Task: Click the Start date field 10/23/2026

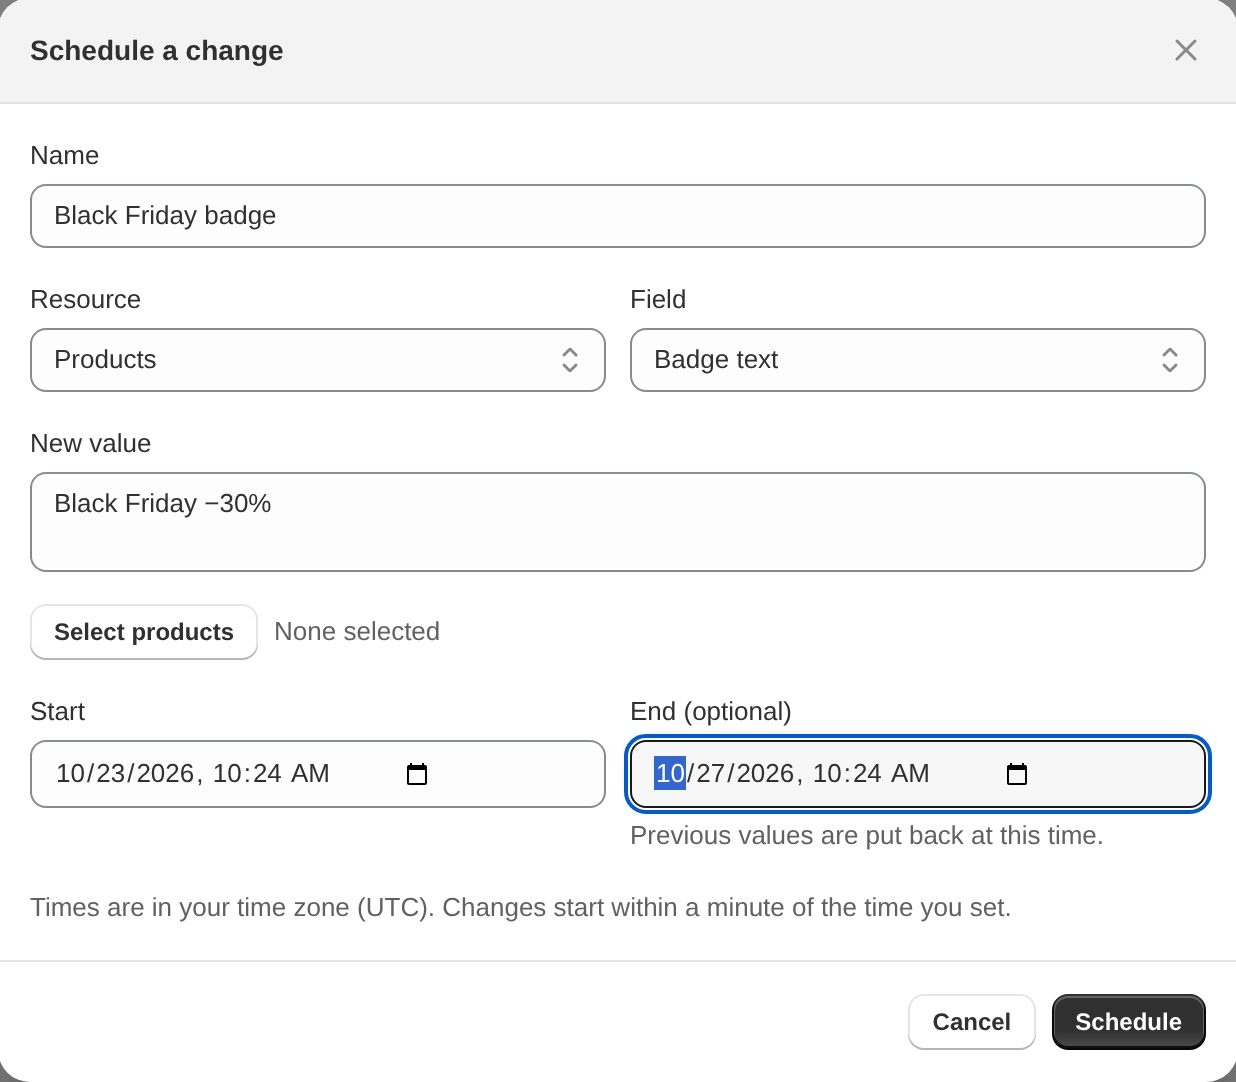Action: point(318,774)
